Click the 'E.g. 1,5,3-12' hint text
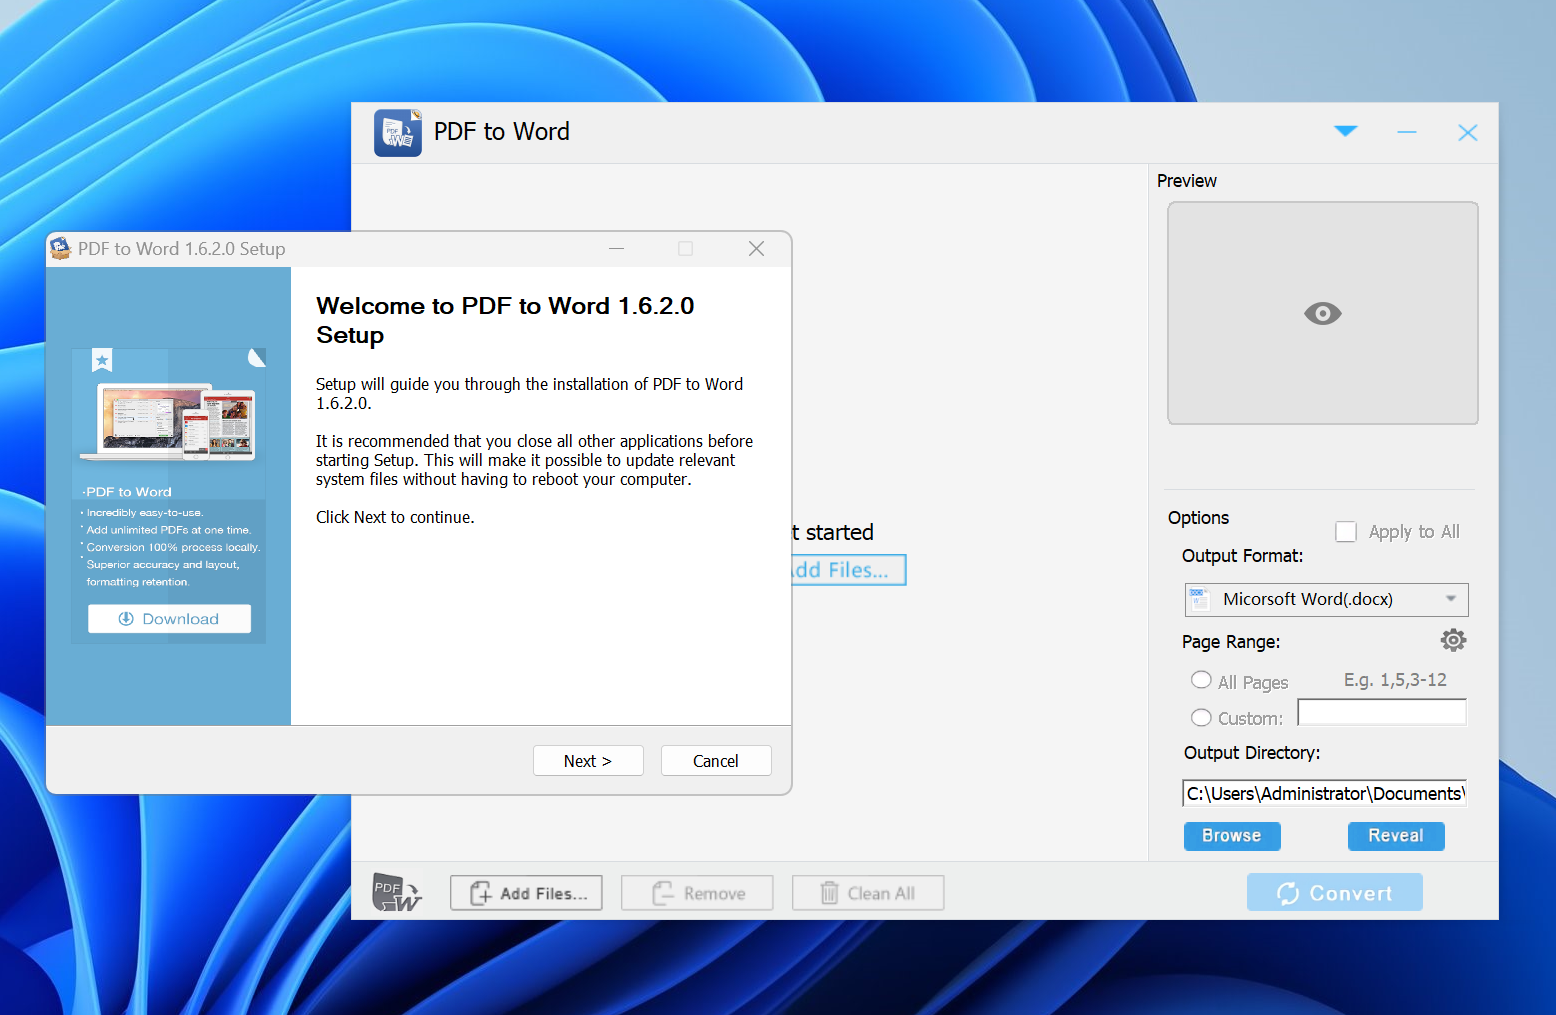 click(1395, 680)
